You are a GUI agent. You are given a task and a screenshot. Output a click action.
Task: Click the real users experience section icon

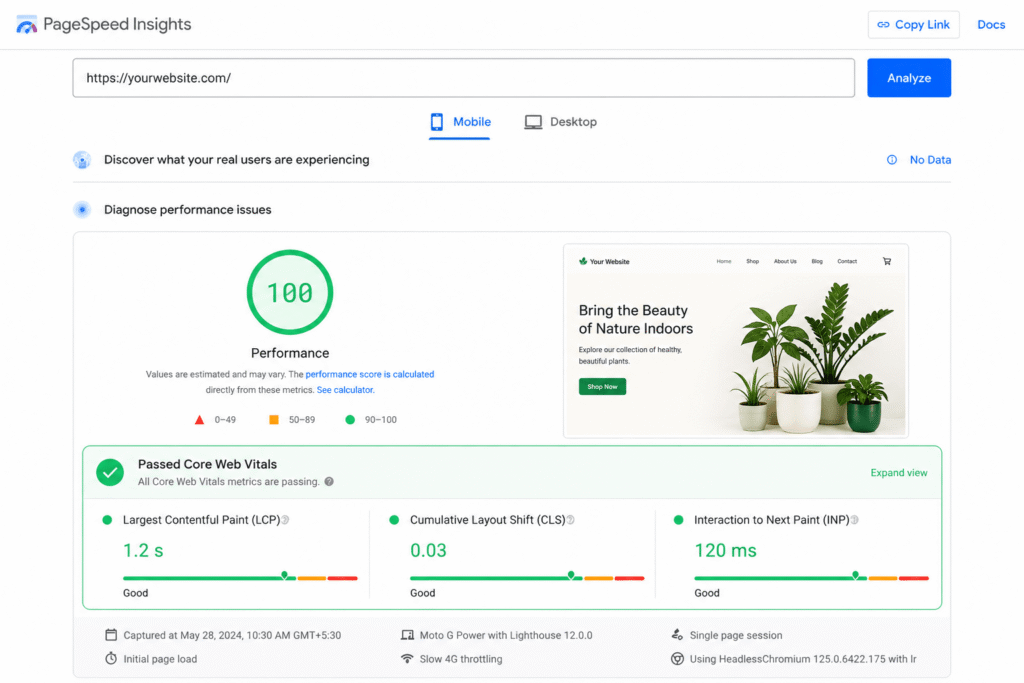click(82, 160)
